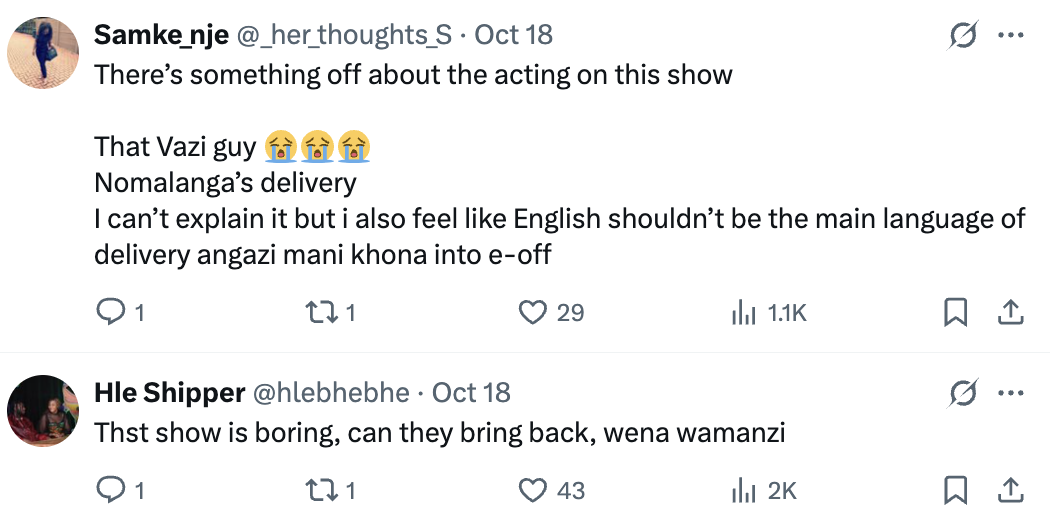Like Samke_nje's tweet with 29 likes
The image size is (1050, 518).
pos(534,313)
